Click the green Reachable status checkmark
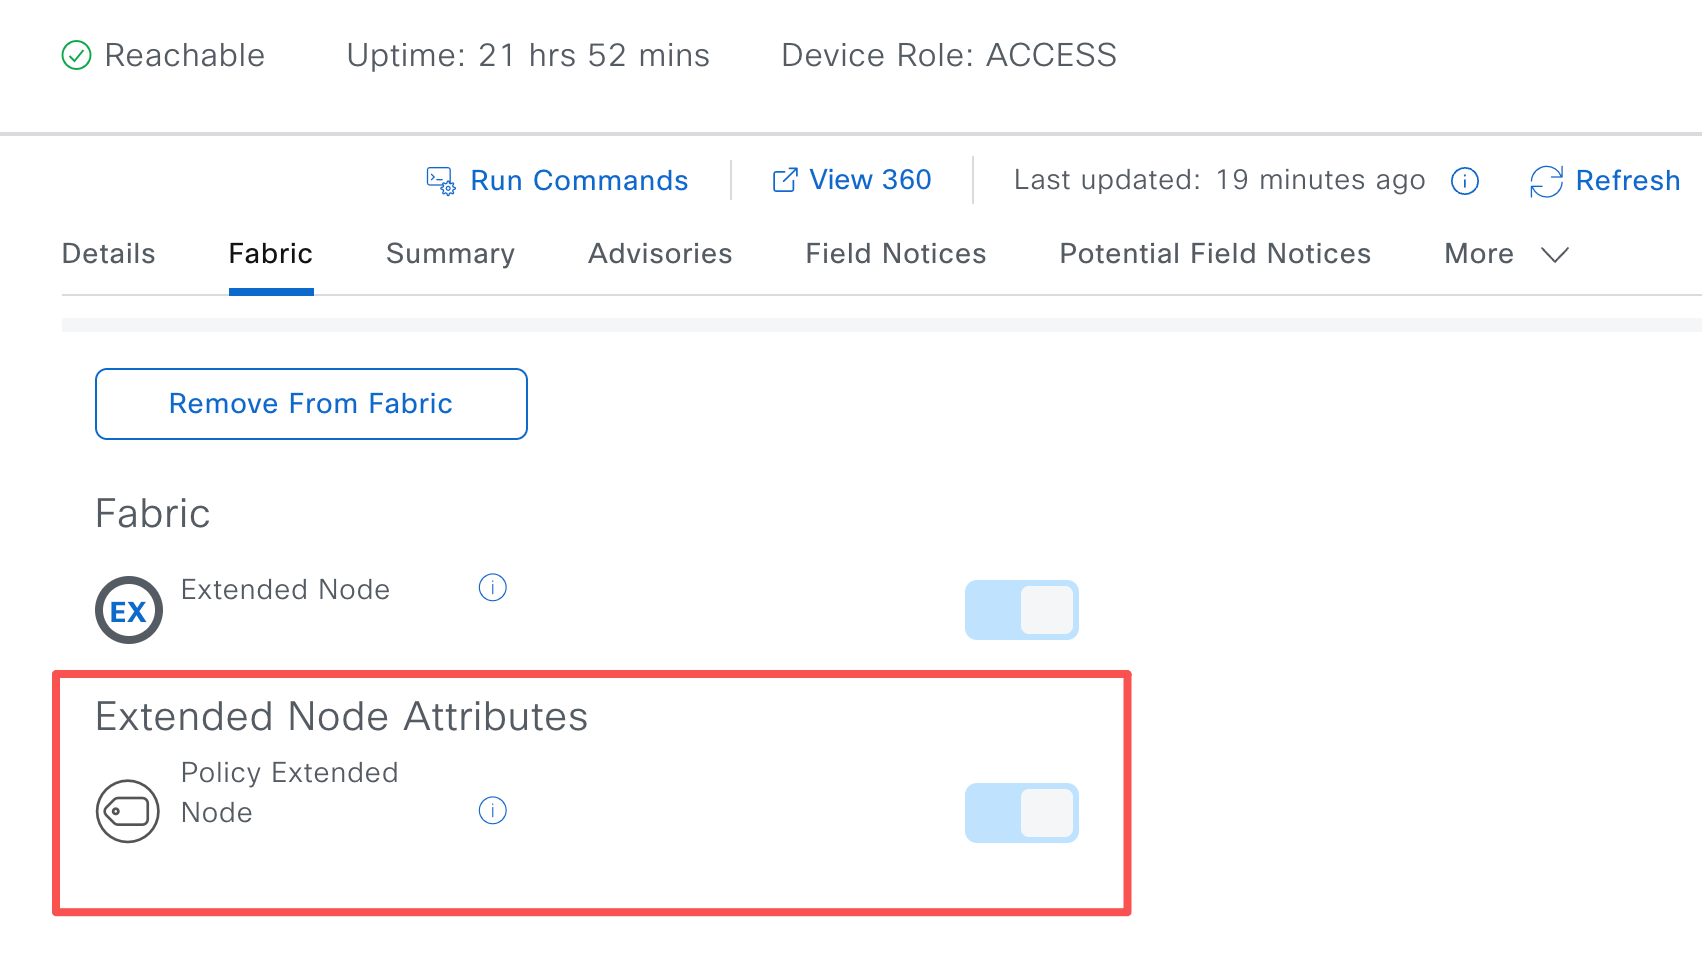1702x970 pixels. (x=77, y=55)
